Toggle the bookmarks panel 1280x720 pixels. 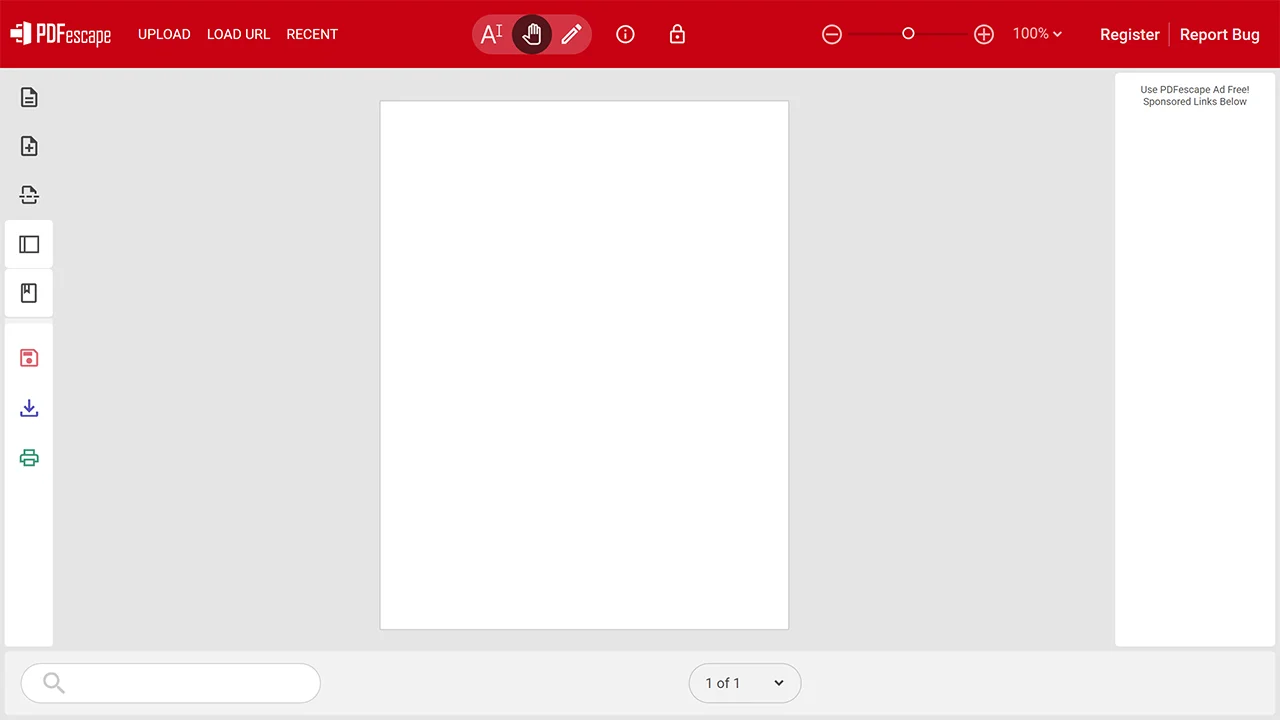pyautogui.click(x=29, y=293)
